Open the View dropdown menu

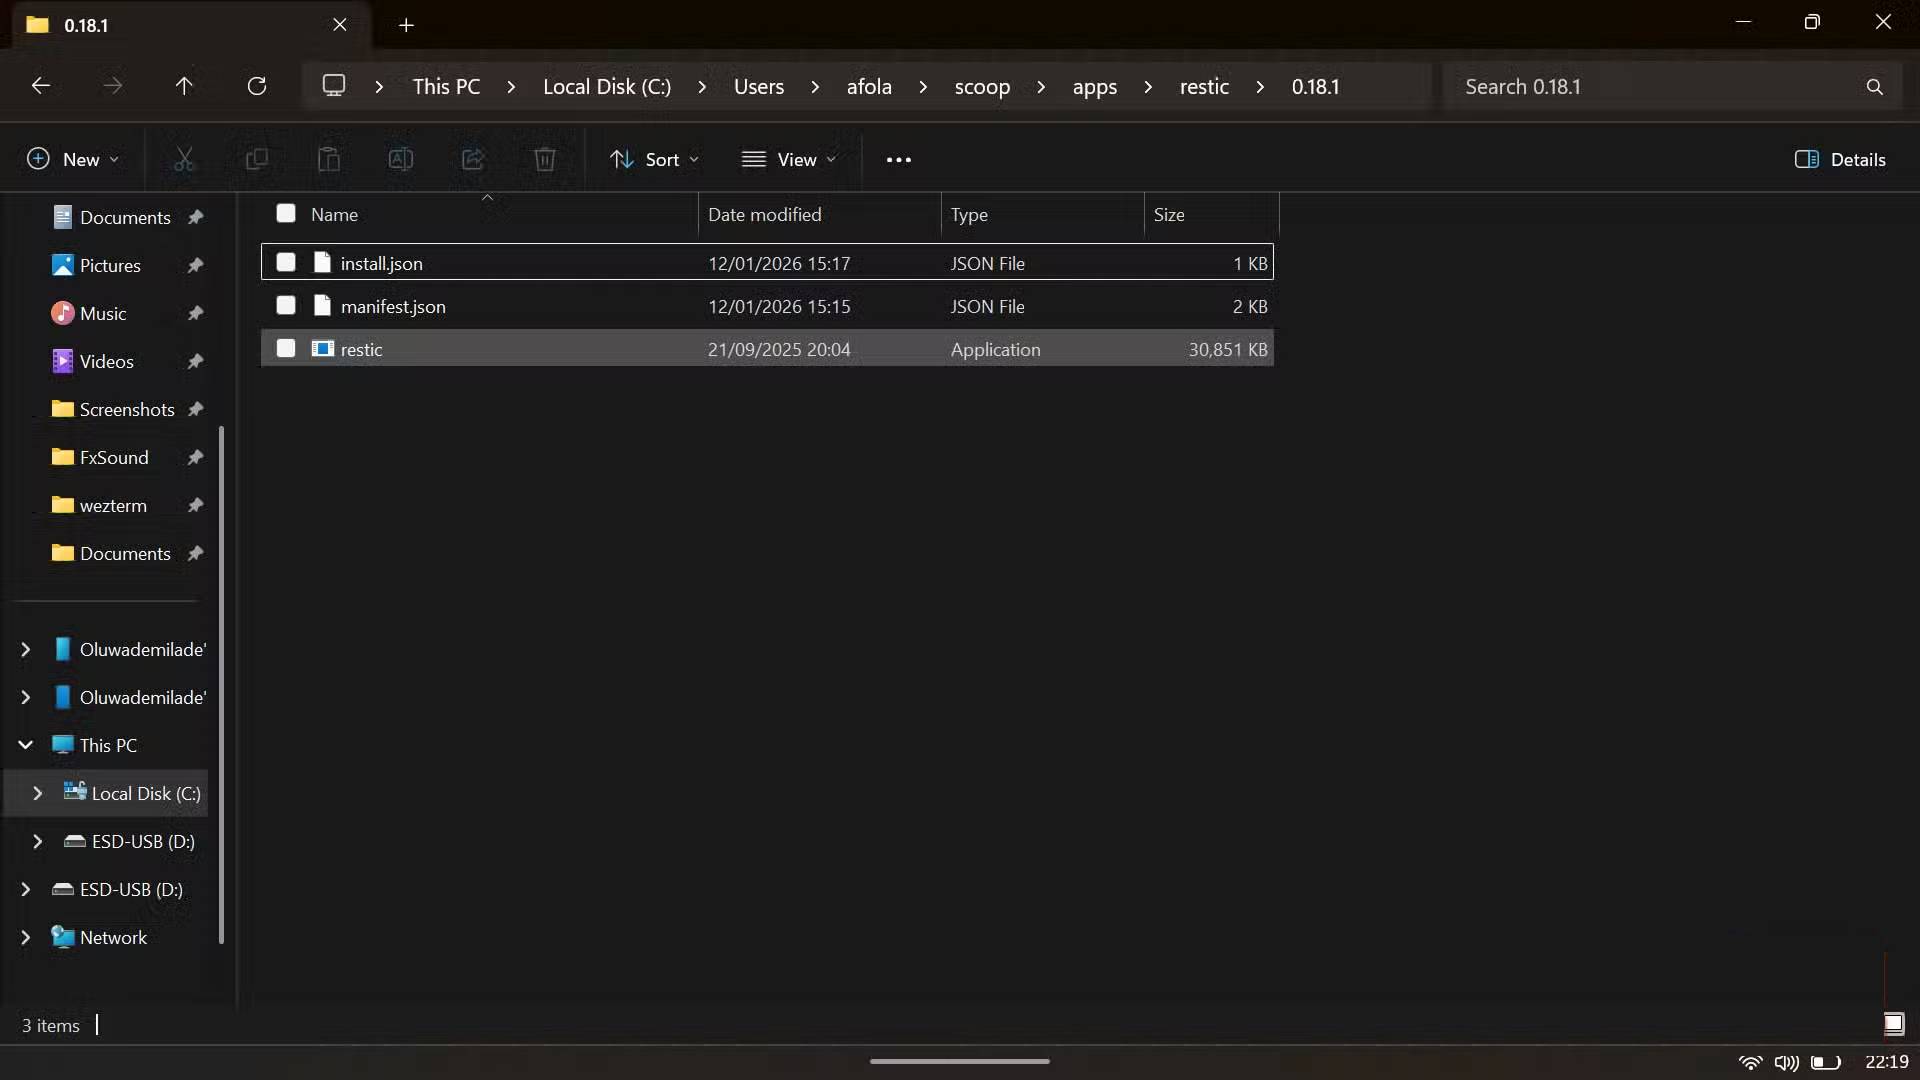click(x=789, y=159)
